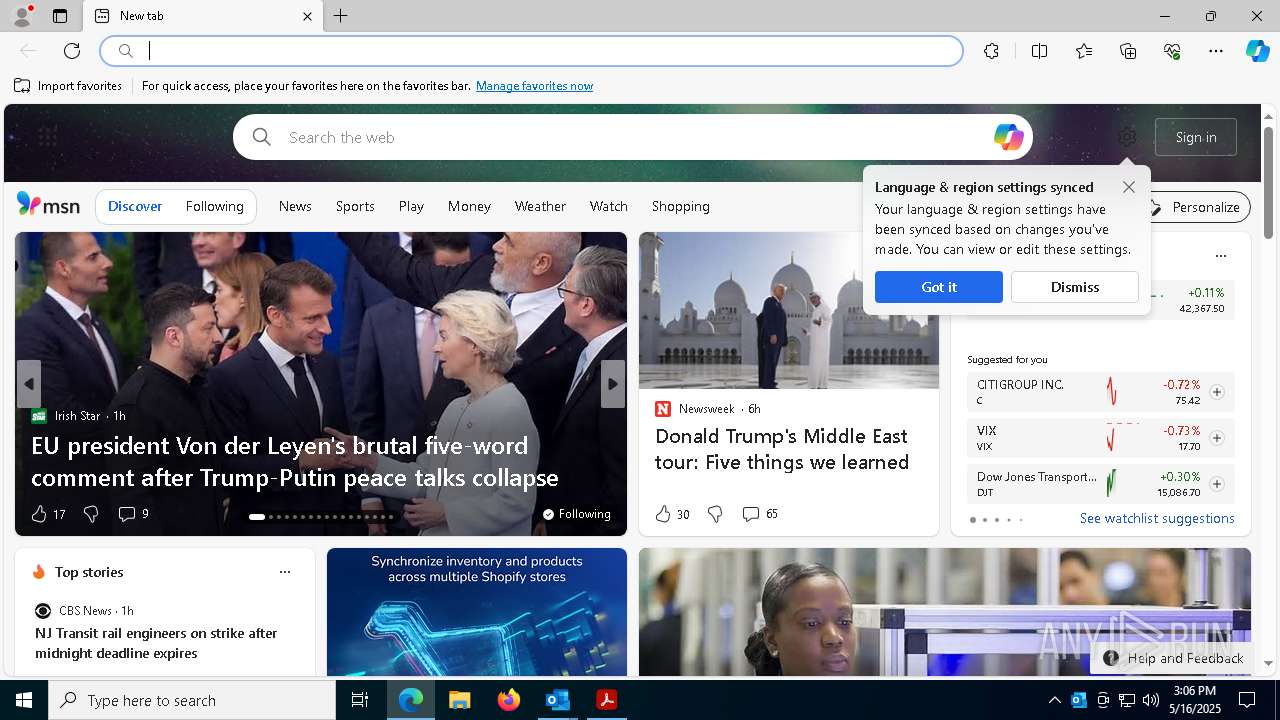Open Adobe Acrobat from taskbar

pos(606,700)
